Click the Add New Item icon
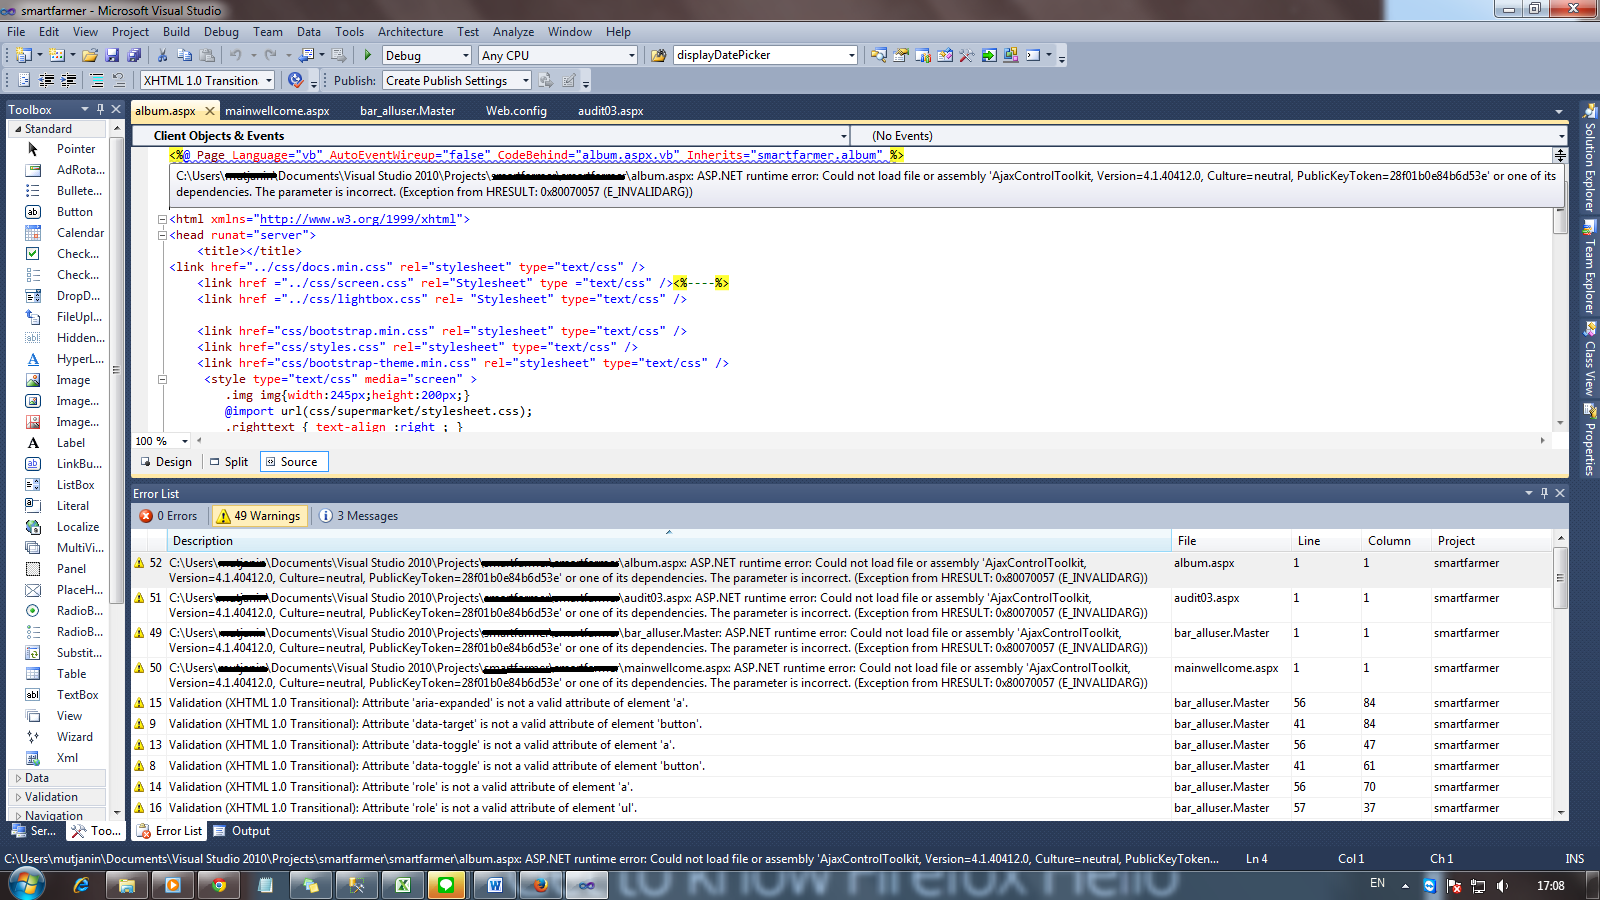This screenshot has height=900, width=1600. (57, 55)
